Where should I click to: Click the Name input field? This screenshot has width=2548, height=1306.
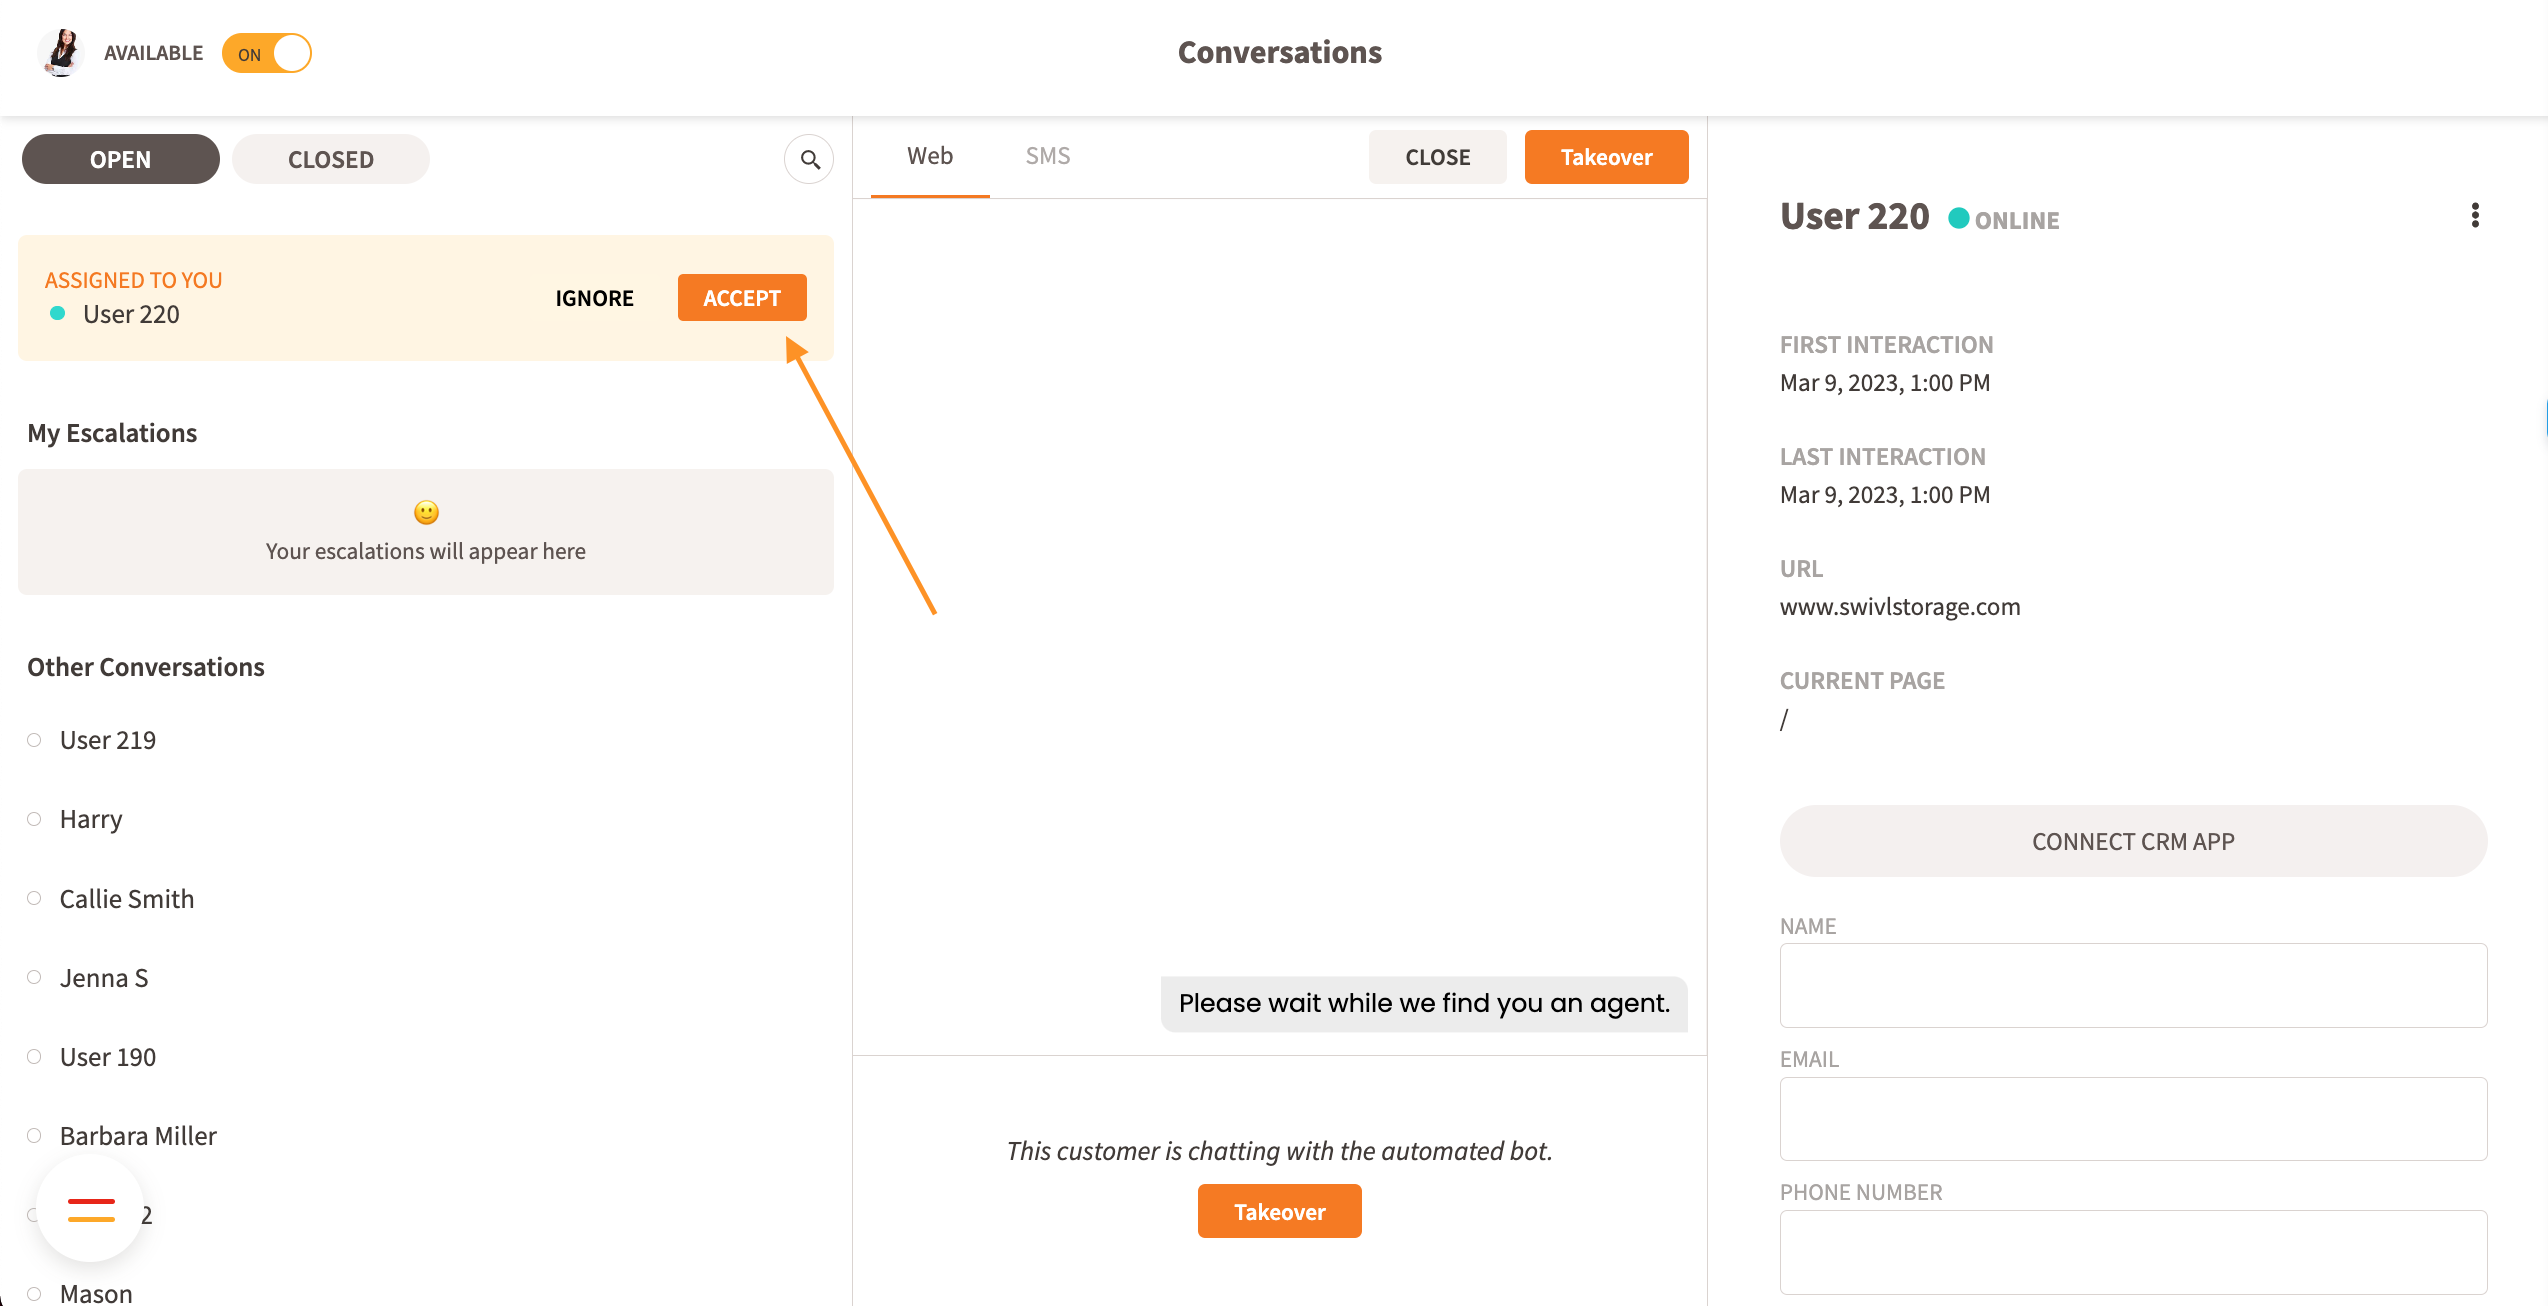pos(2133,986)
